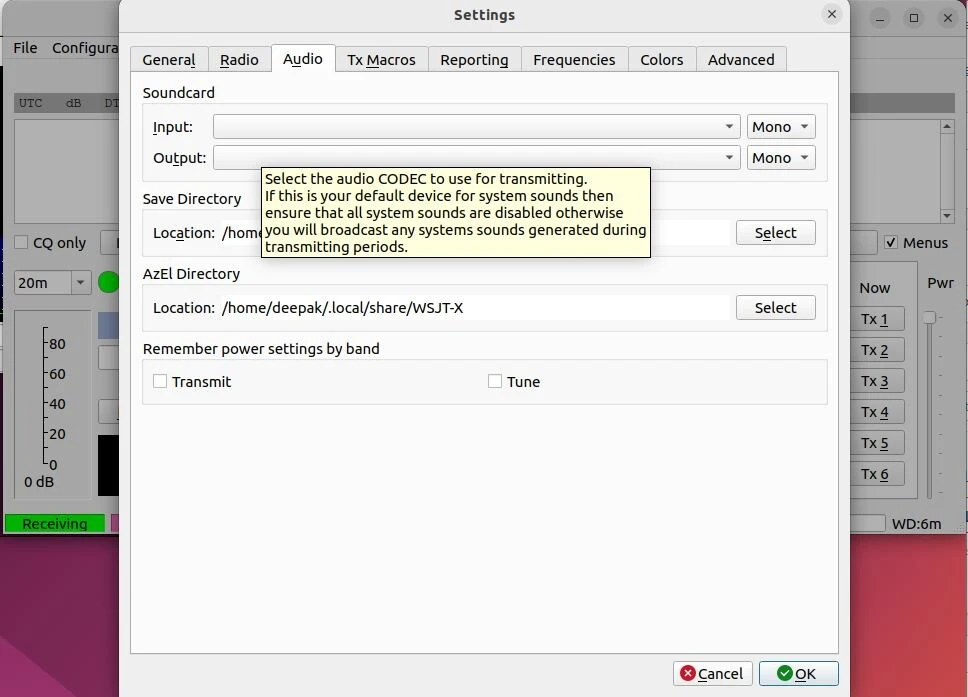Maximize the WSJT-X main window

[x=913, y=17]
